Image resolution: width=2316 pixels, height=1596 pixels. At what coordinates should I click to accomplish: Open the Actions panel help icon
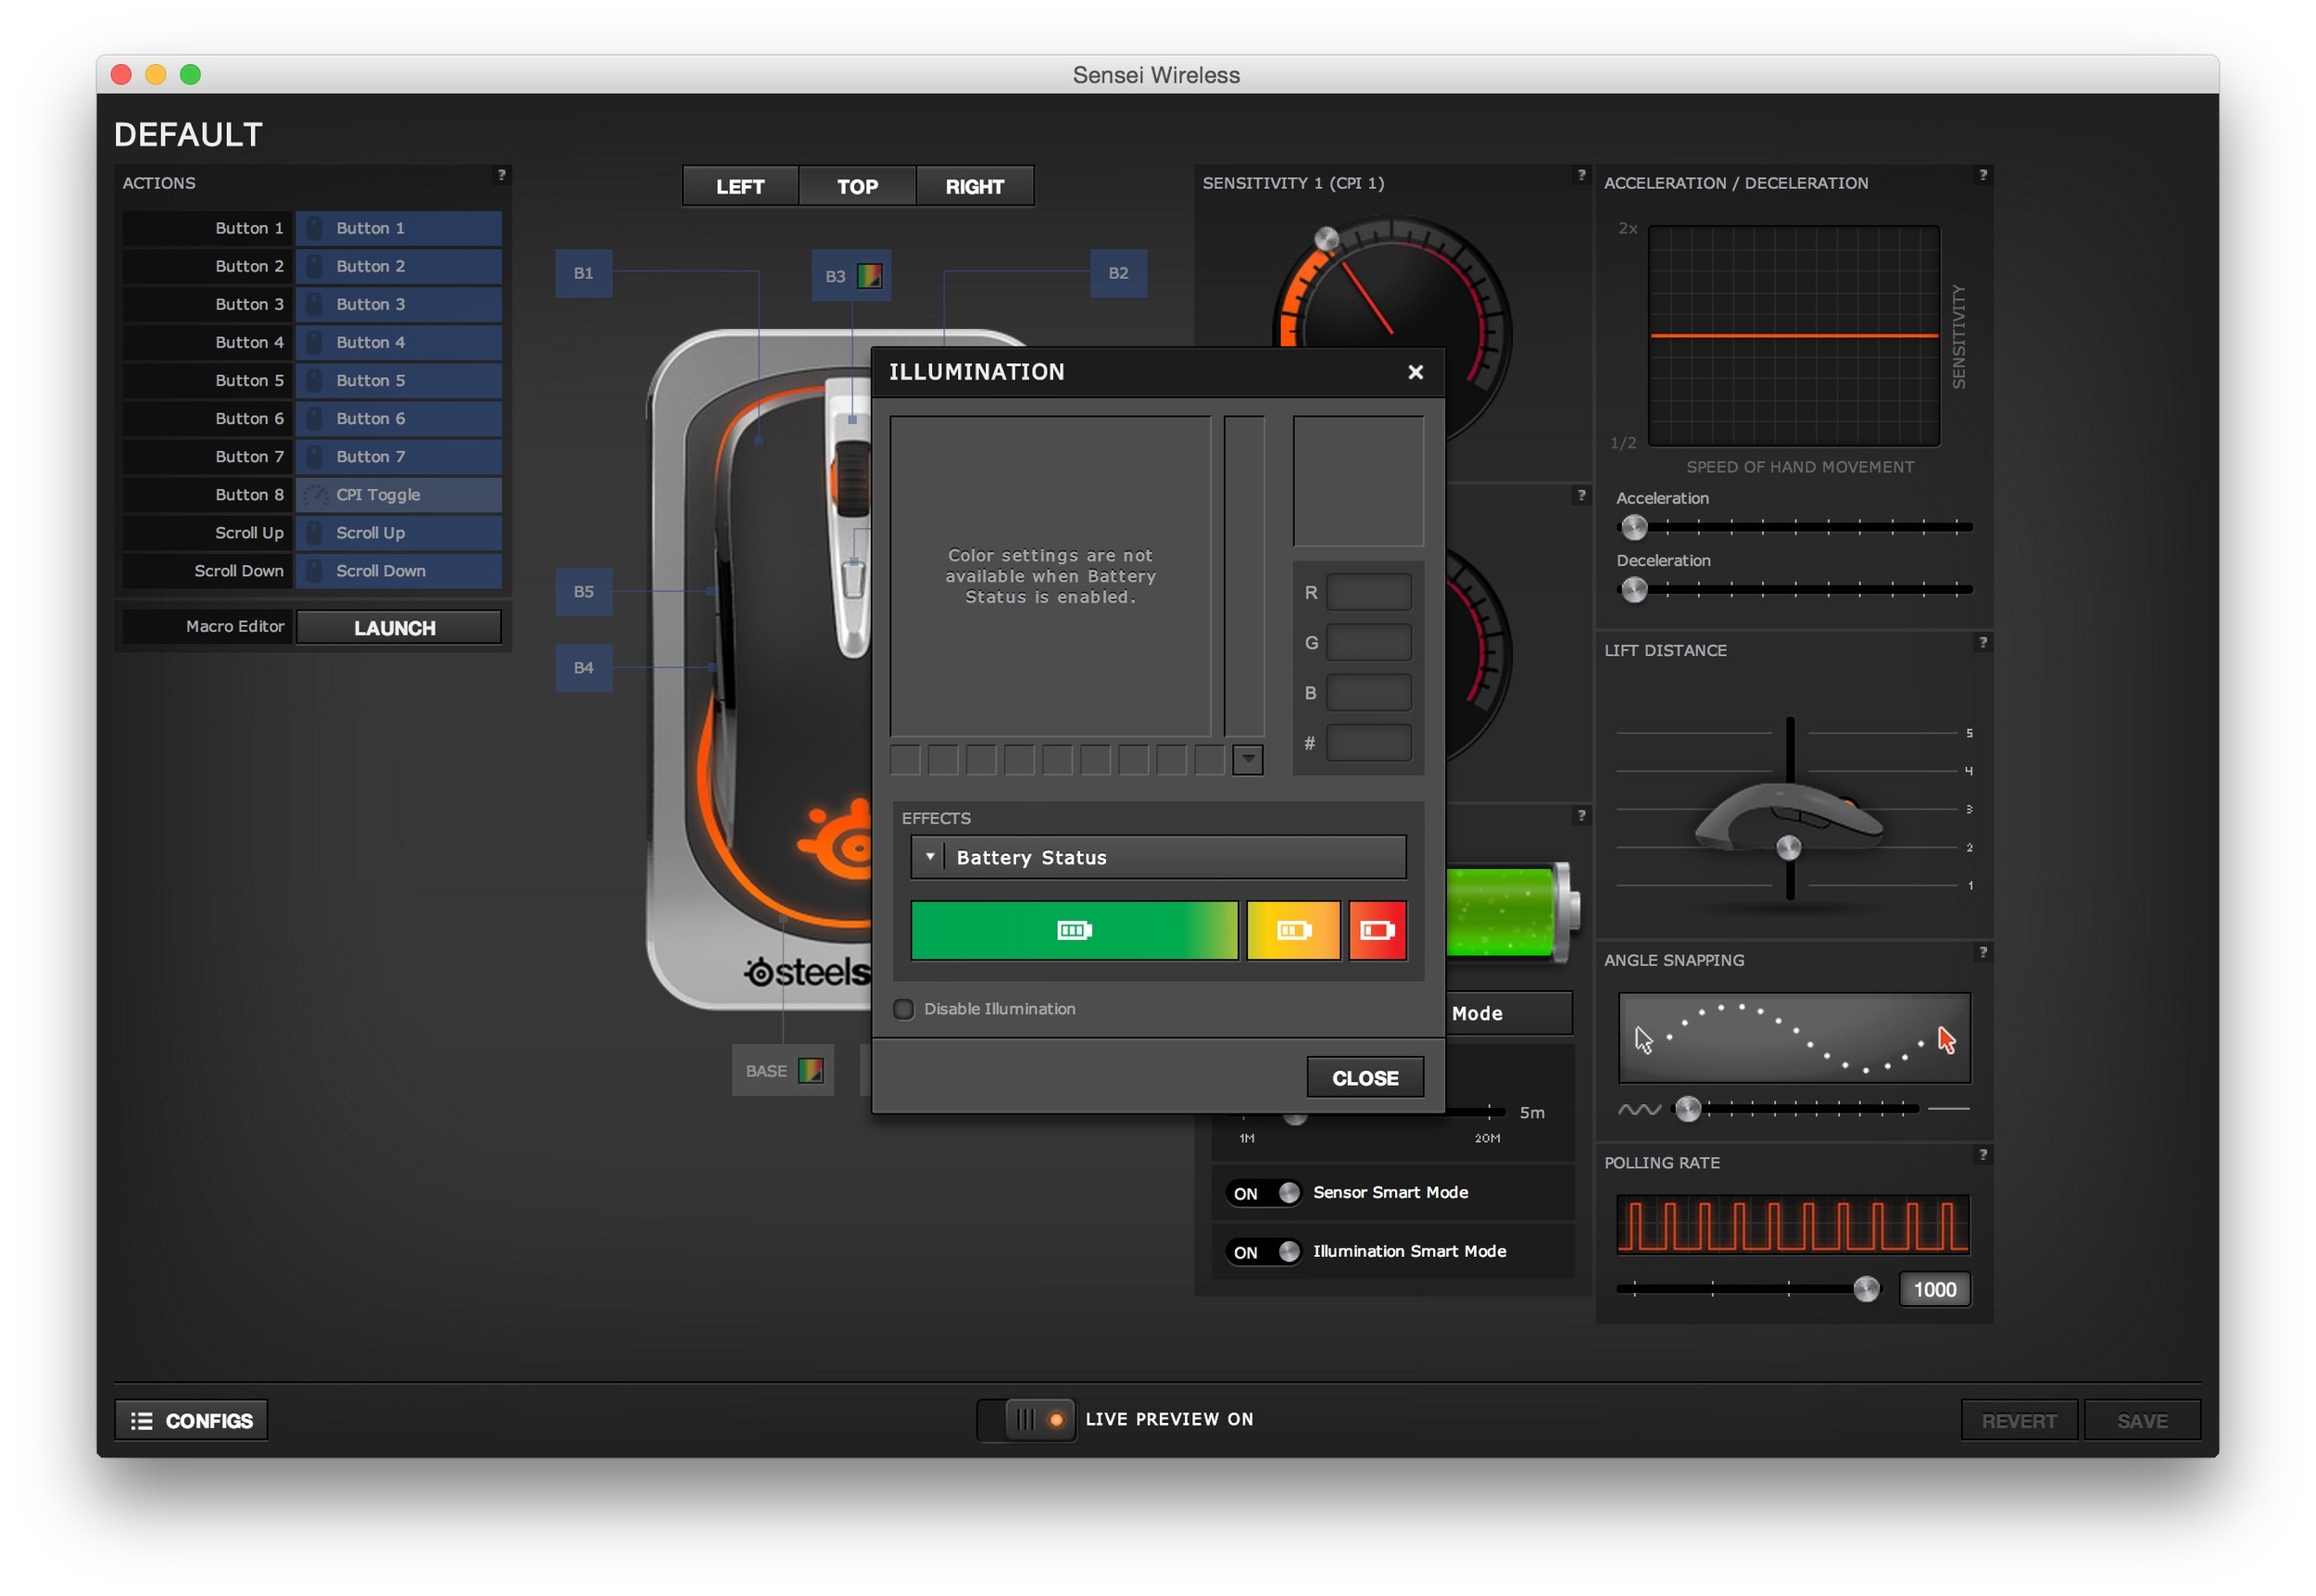pyautogui.click(x=501, y=175)
